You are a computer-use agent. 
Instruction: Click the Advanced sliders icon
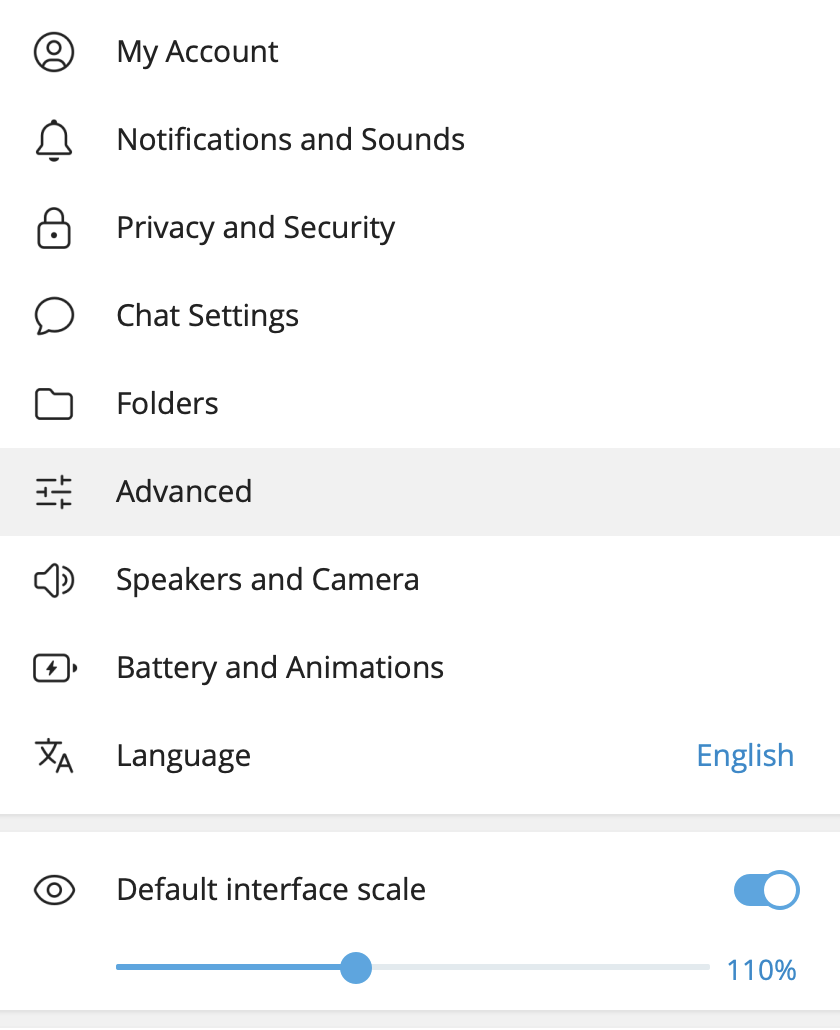[x=54, y=492]
